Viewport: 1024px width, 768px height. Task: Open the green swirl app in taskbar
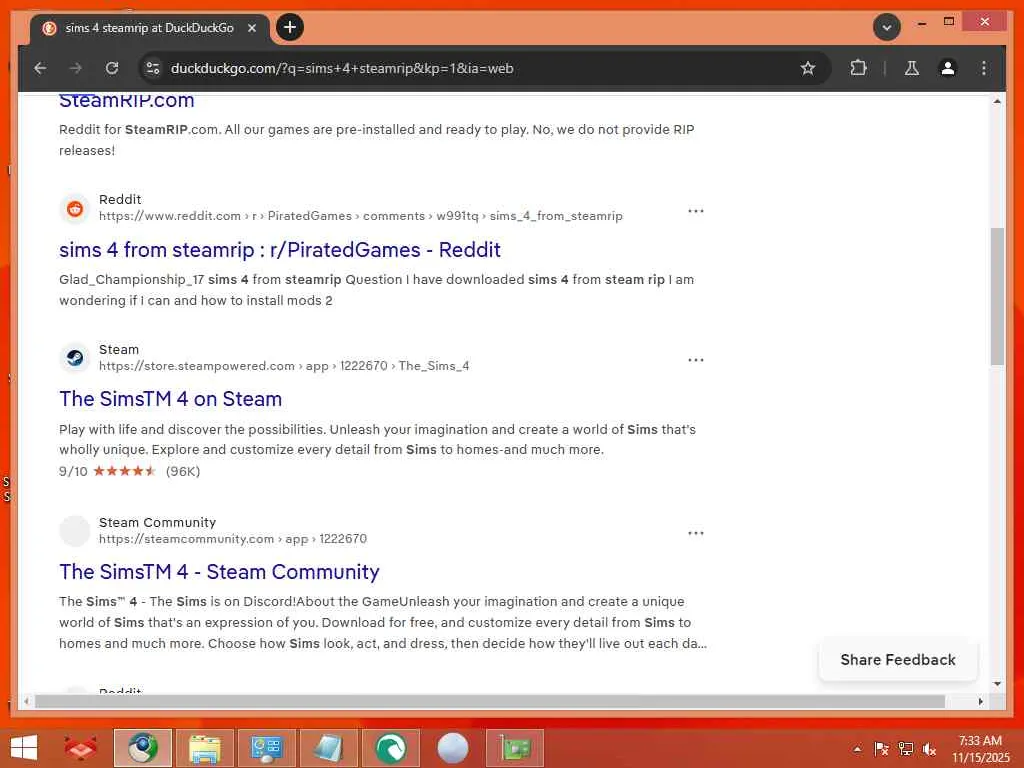(391, 748)
